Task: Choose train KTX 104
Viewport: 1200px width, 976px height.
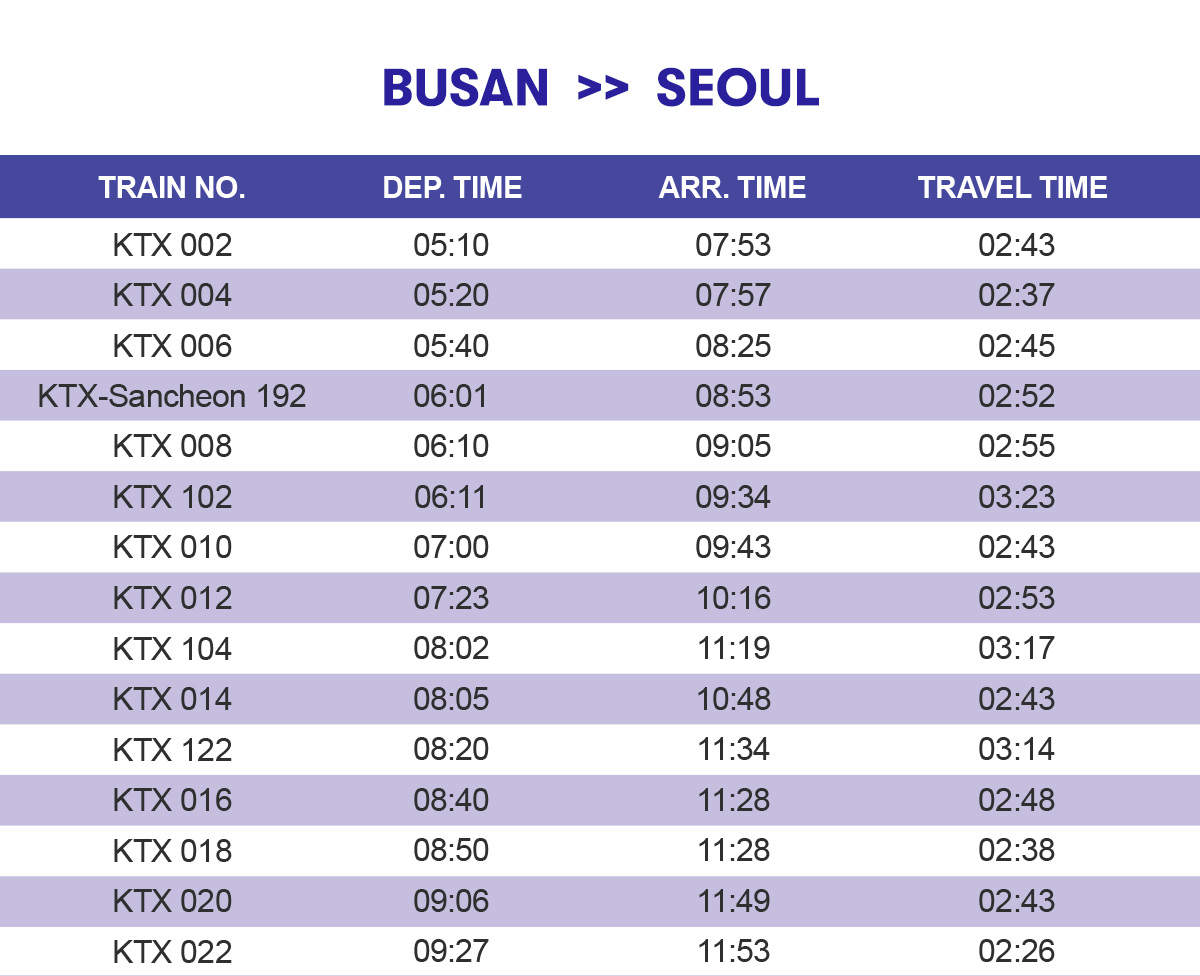Action: (172, 649)
